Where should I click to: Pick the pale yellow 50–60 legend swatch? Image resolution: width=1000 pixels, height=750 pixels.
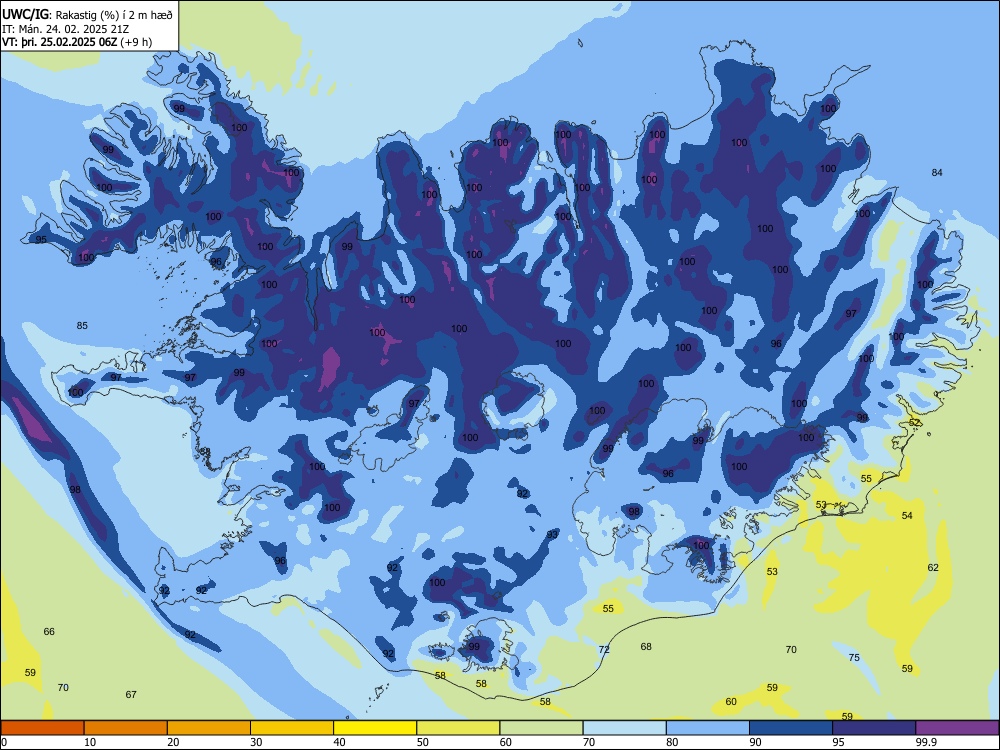coord(458,728)
